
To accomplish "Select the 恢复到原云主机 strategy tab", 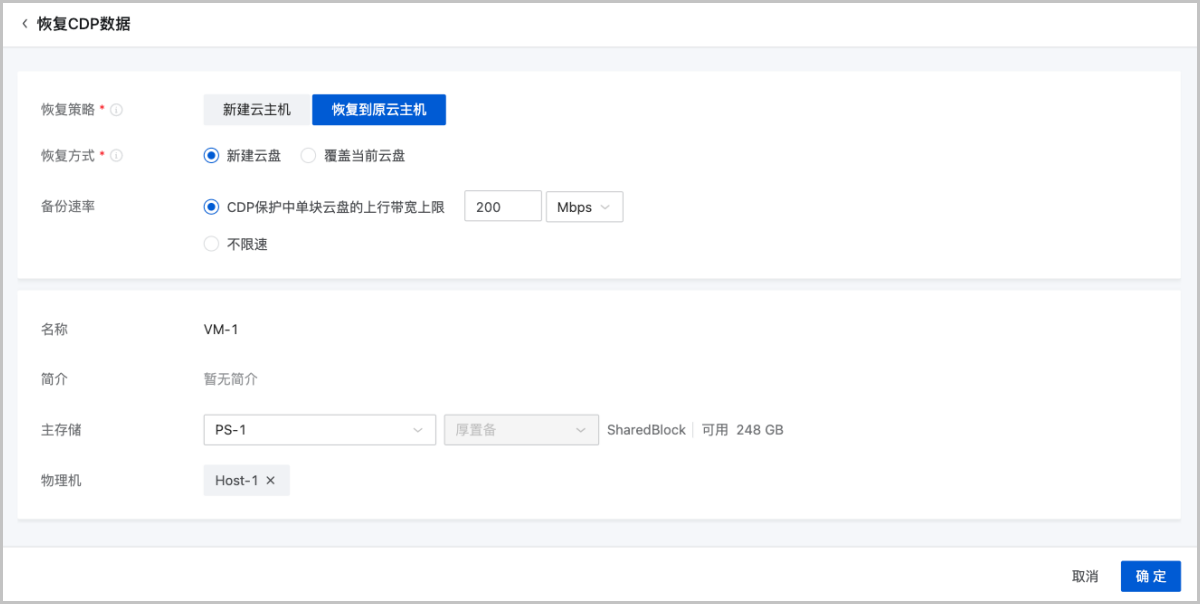I will click(x=379, y=110).
